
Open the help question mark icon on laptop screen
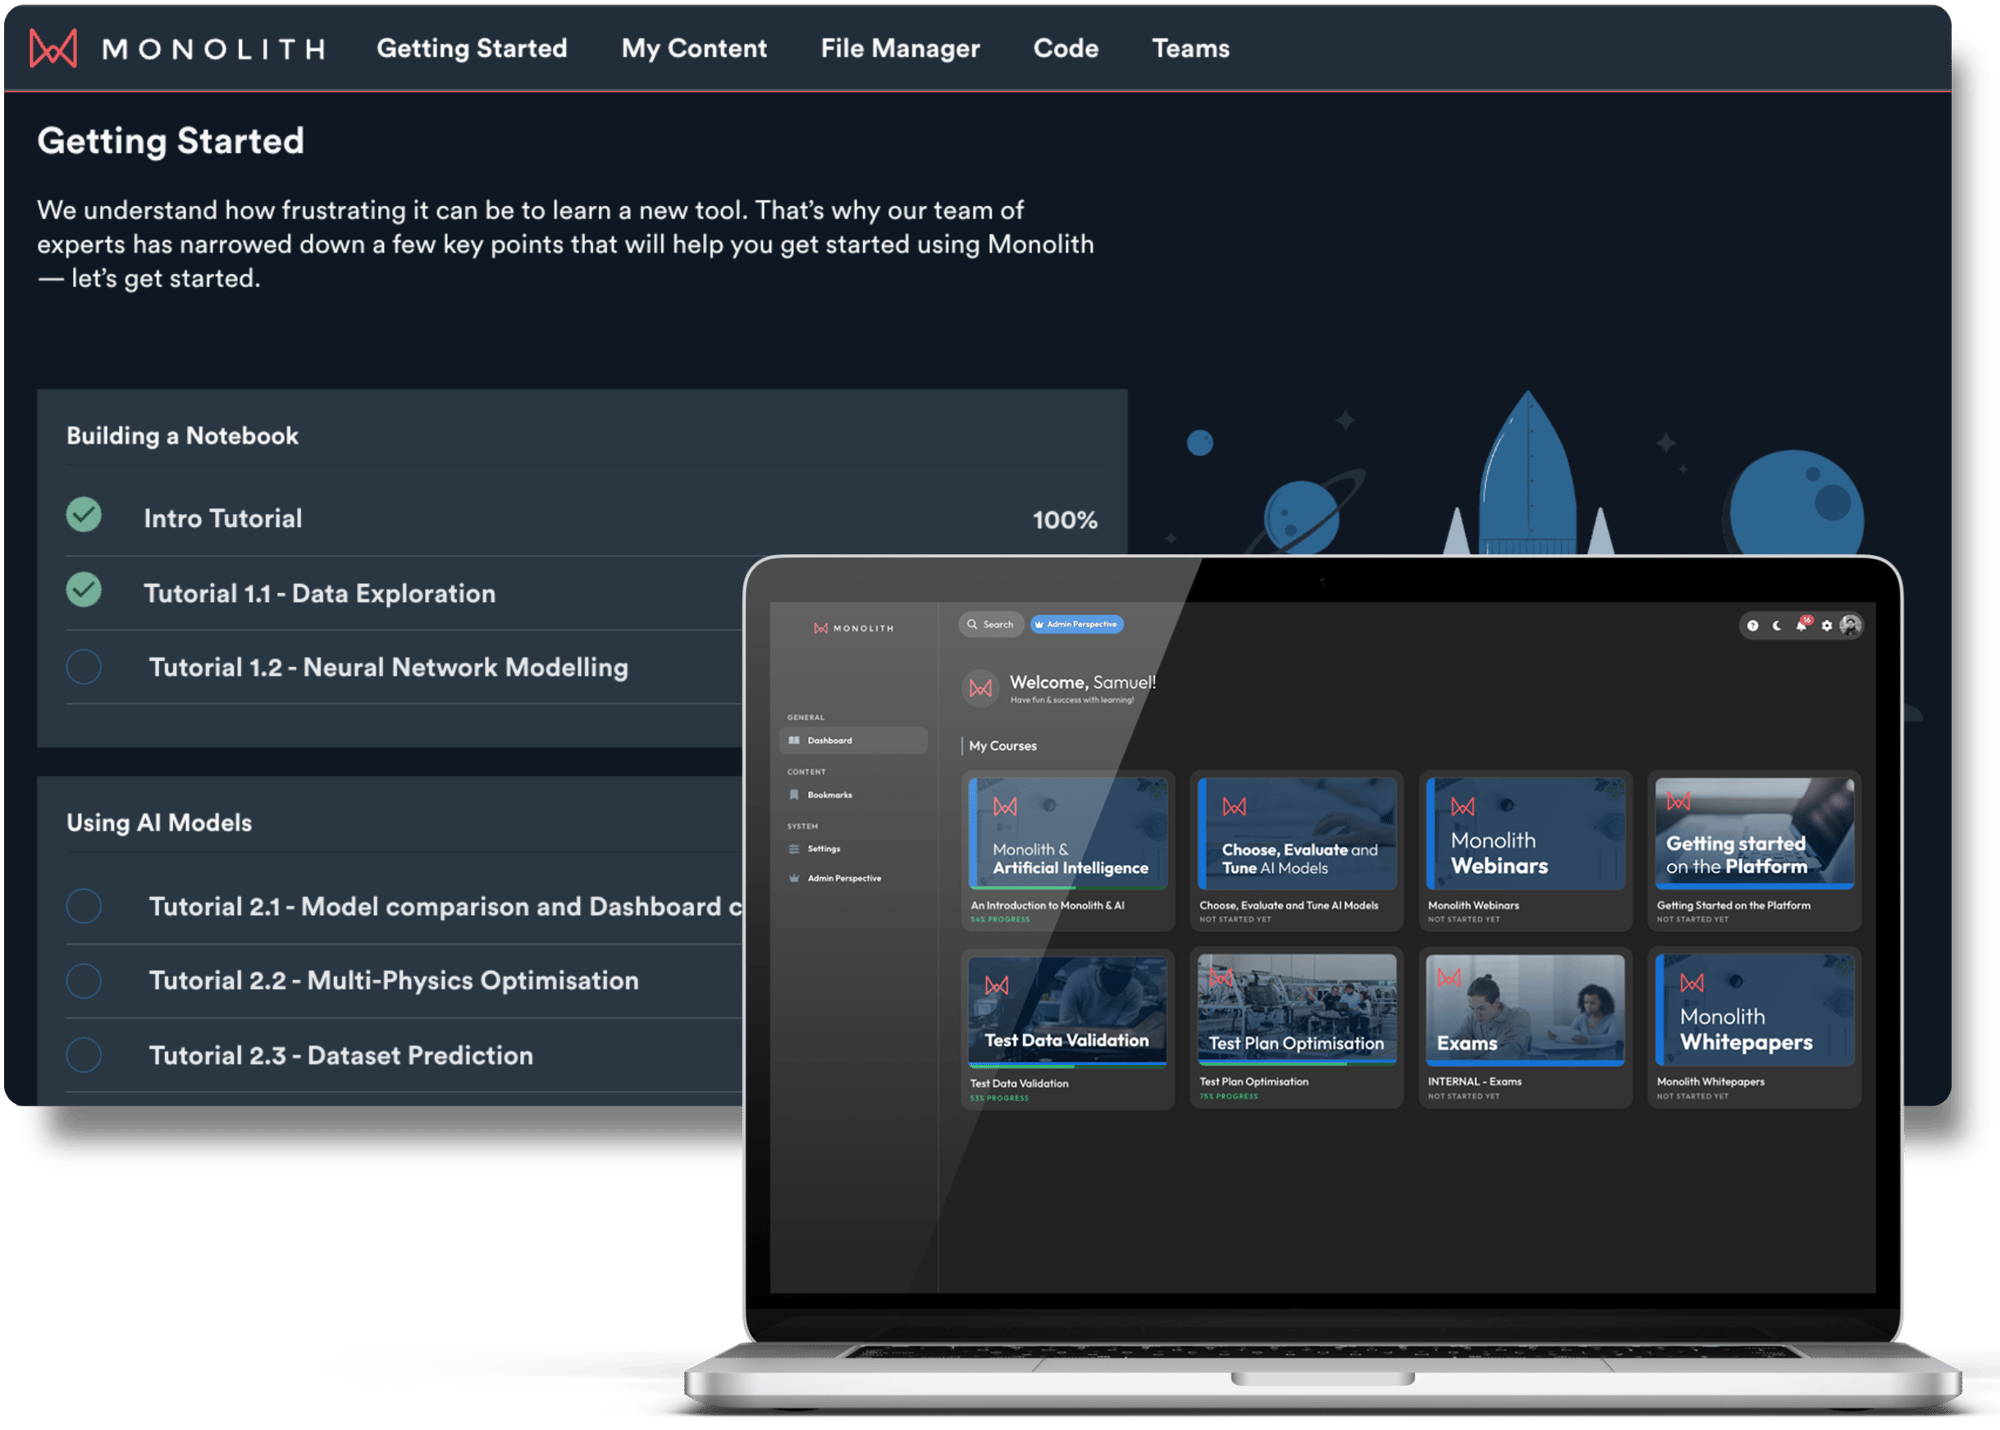tap(1752, 625)
